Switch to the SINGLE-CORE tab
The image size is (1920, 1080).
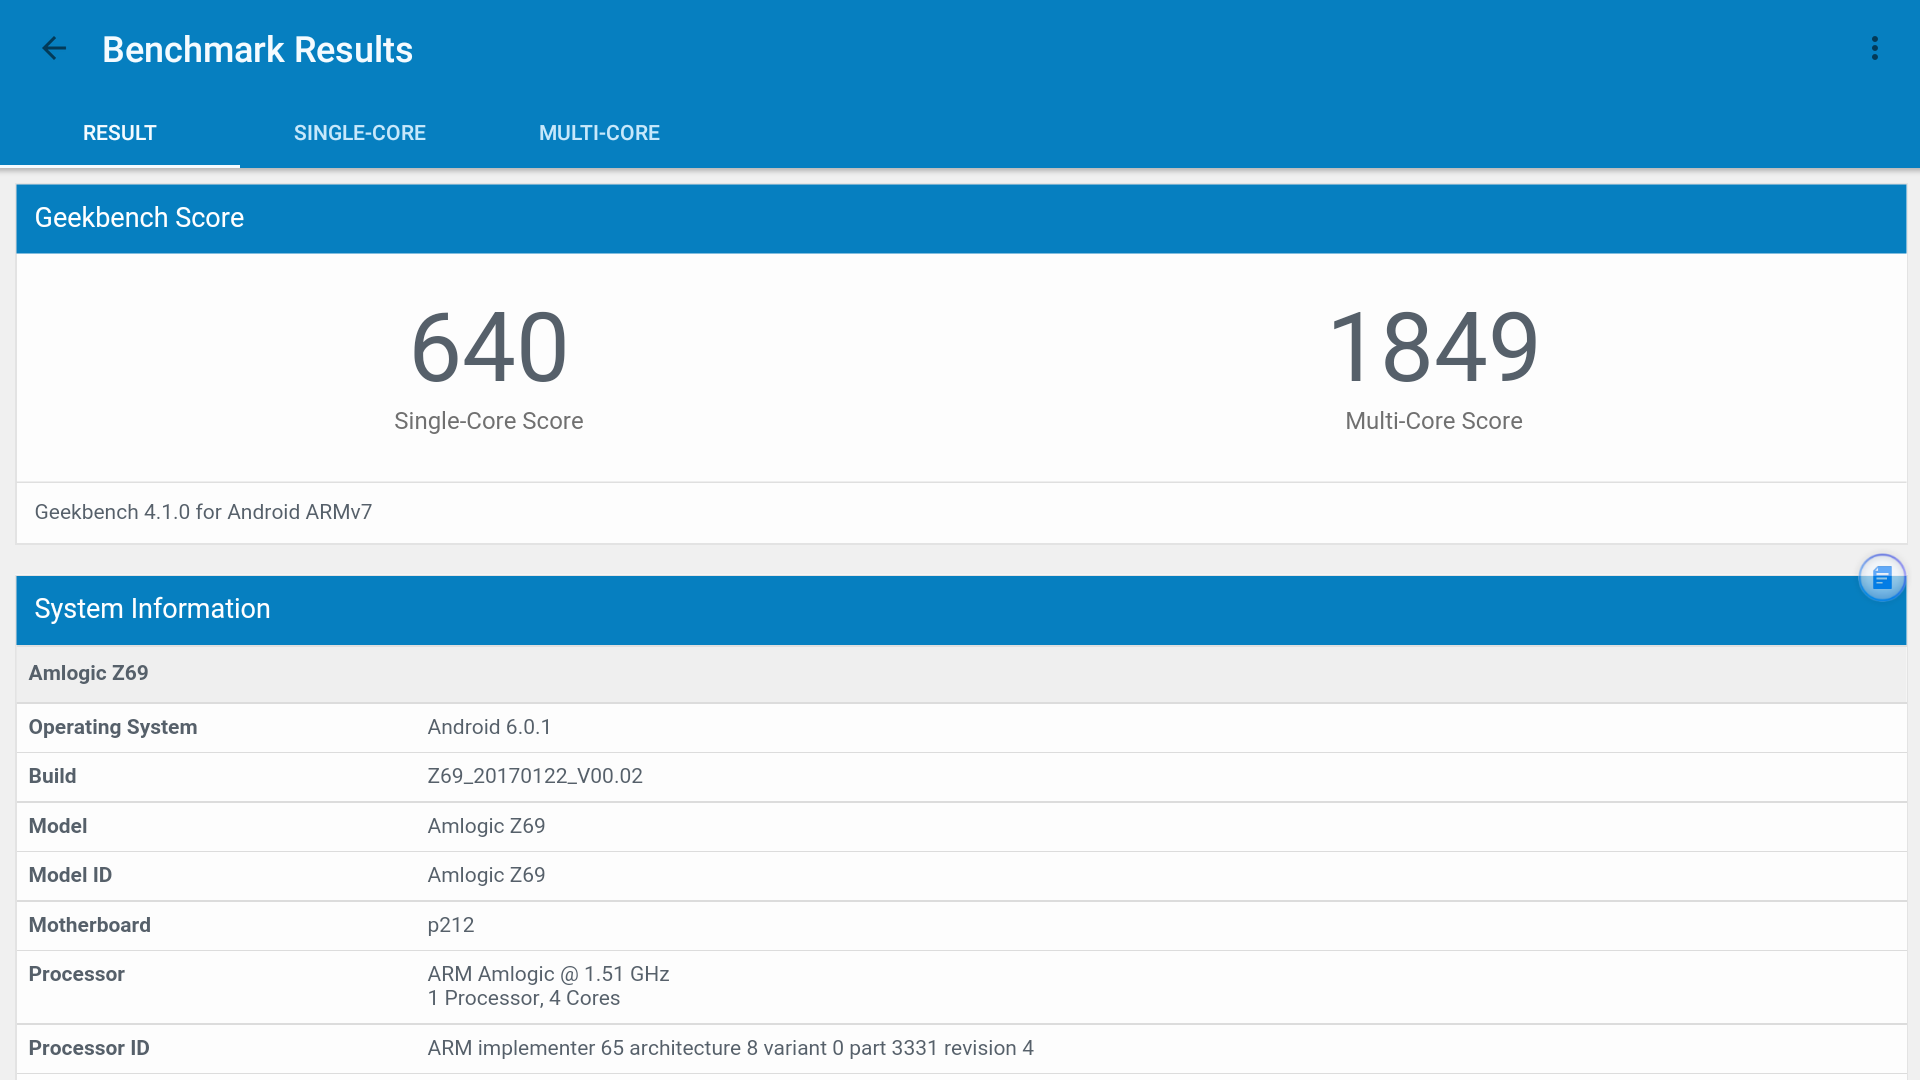[x=359, y=133]
